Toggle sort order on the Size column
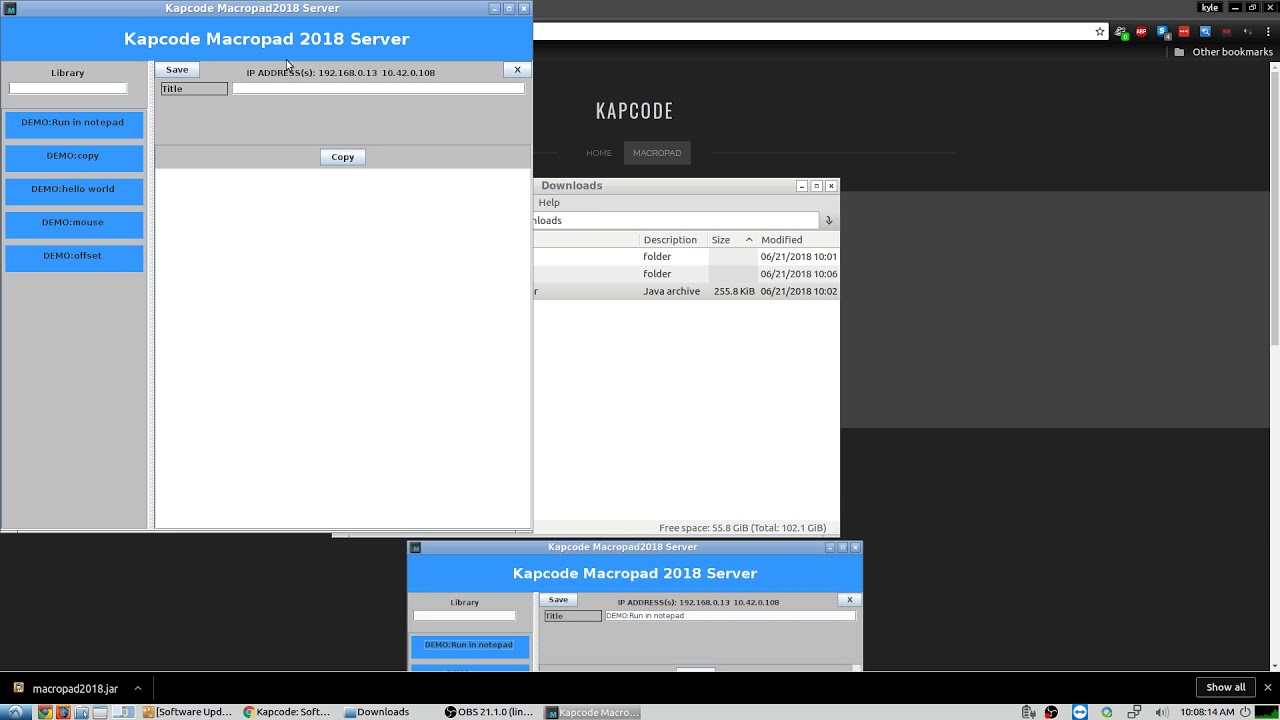The width and height of the screenshot is (1280, 720). (x=722, y=239)
